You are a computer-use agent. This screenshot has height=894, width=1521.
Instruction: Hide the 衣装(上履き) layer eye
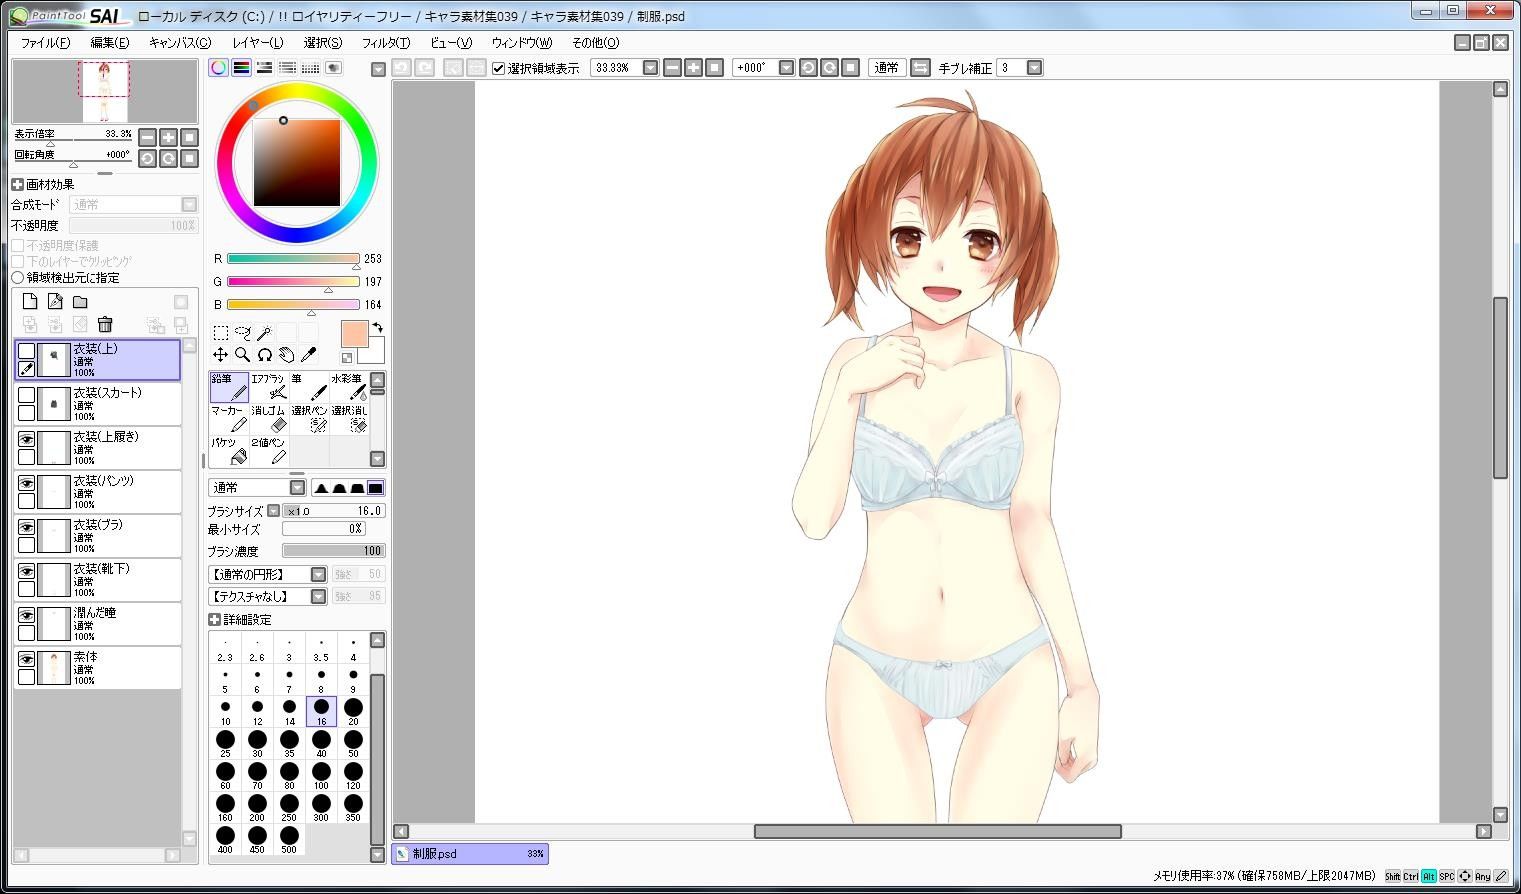(27, 439)
